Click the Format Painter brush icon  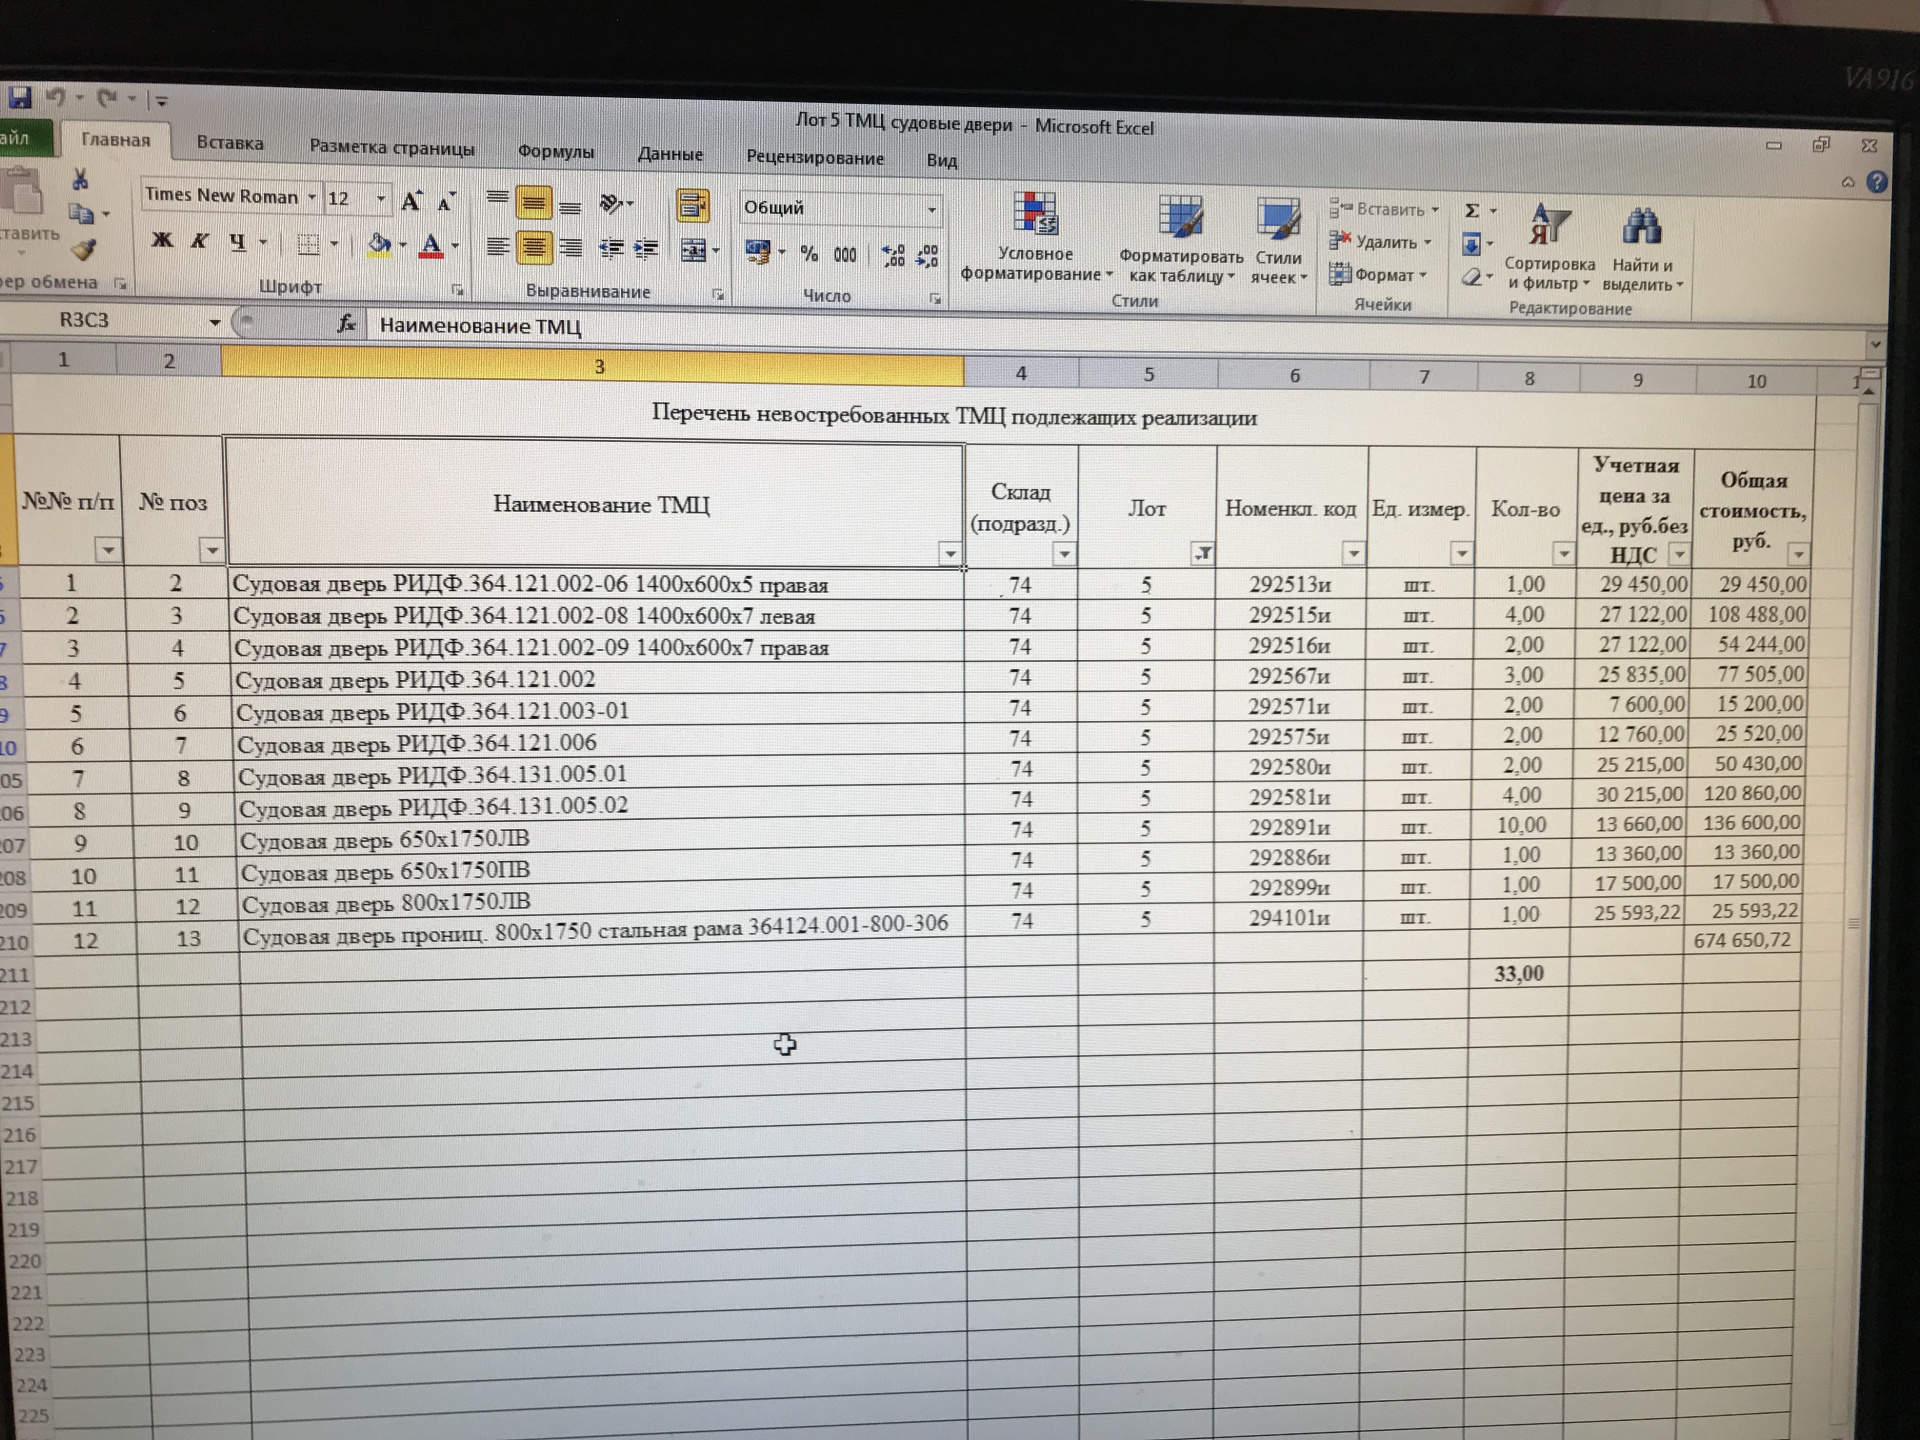pyautogui.click(x=84, y=251)
